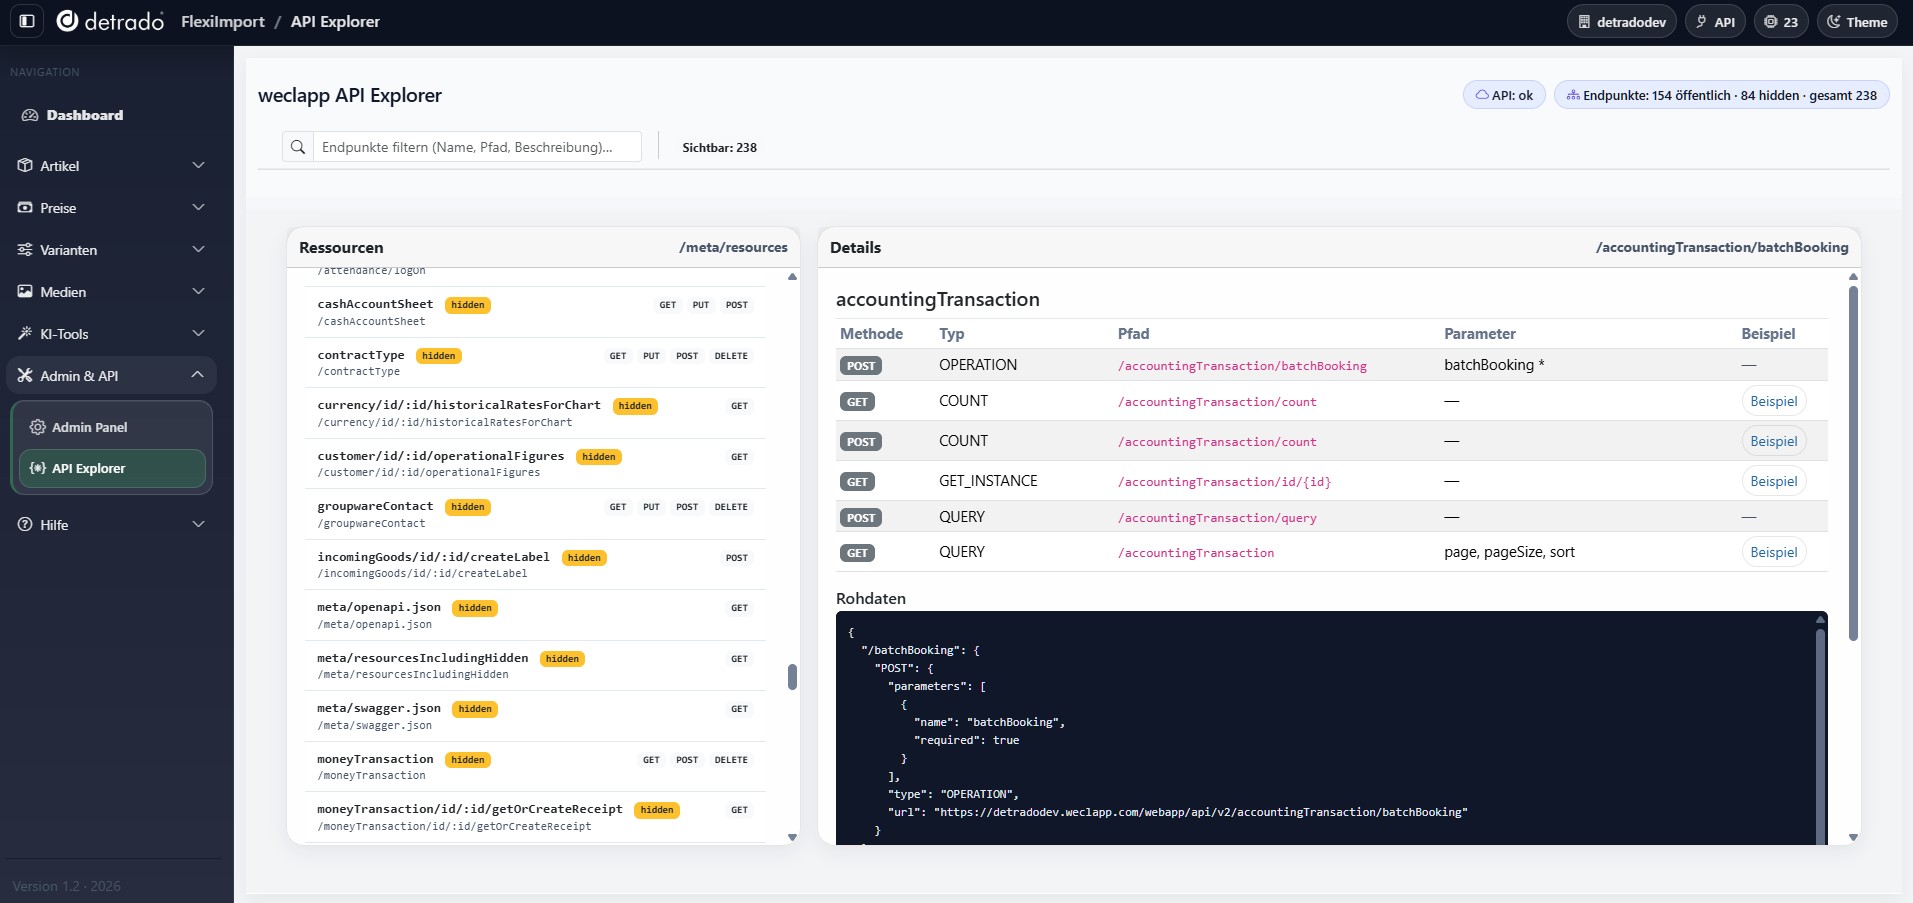
Task: Click the /meta/resources label in Ressourcen header
Action: (733, 248)
